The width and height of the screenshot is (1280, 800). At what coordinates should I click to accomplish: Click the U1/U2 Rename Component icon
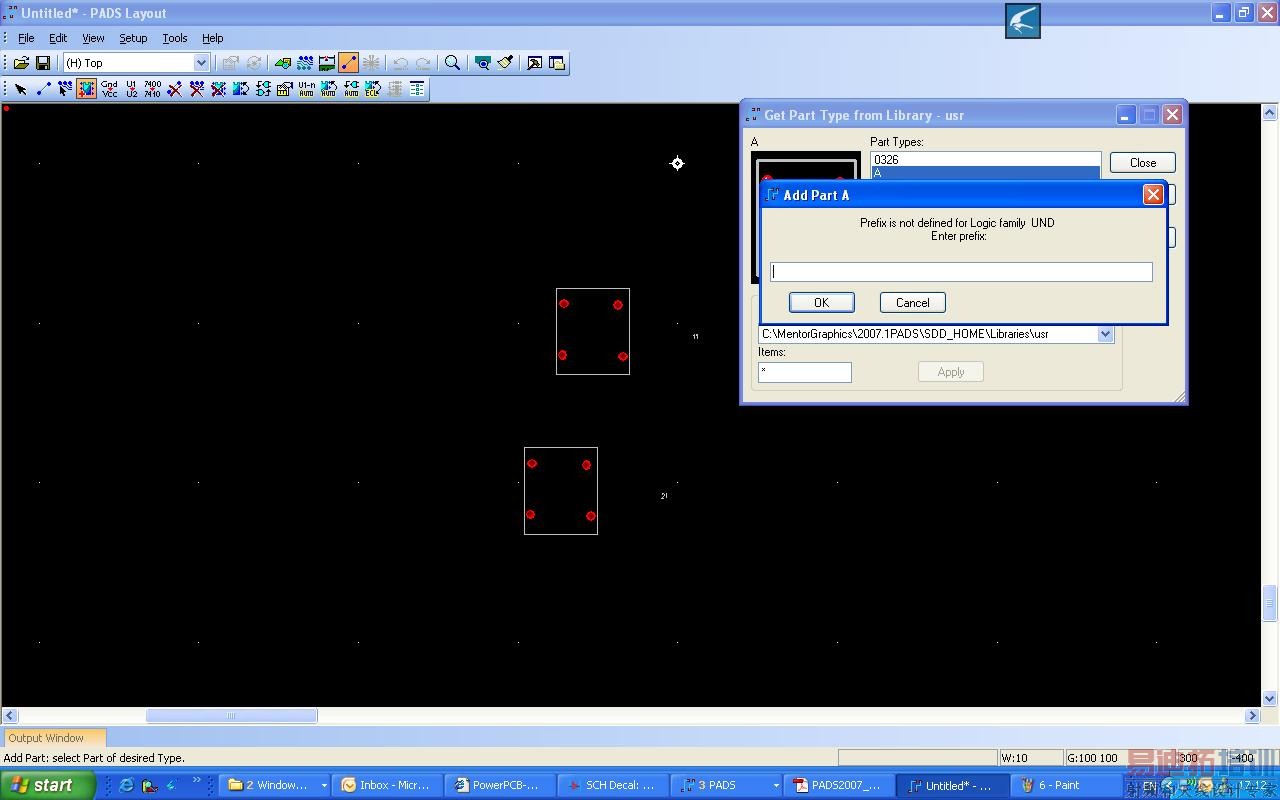click(131, 89)
